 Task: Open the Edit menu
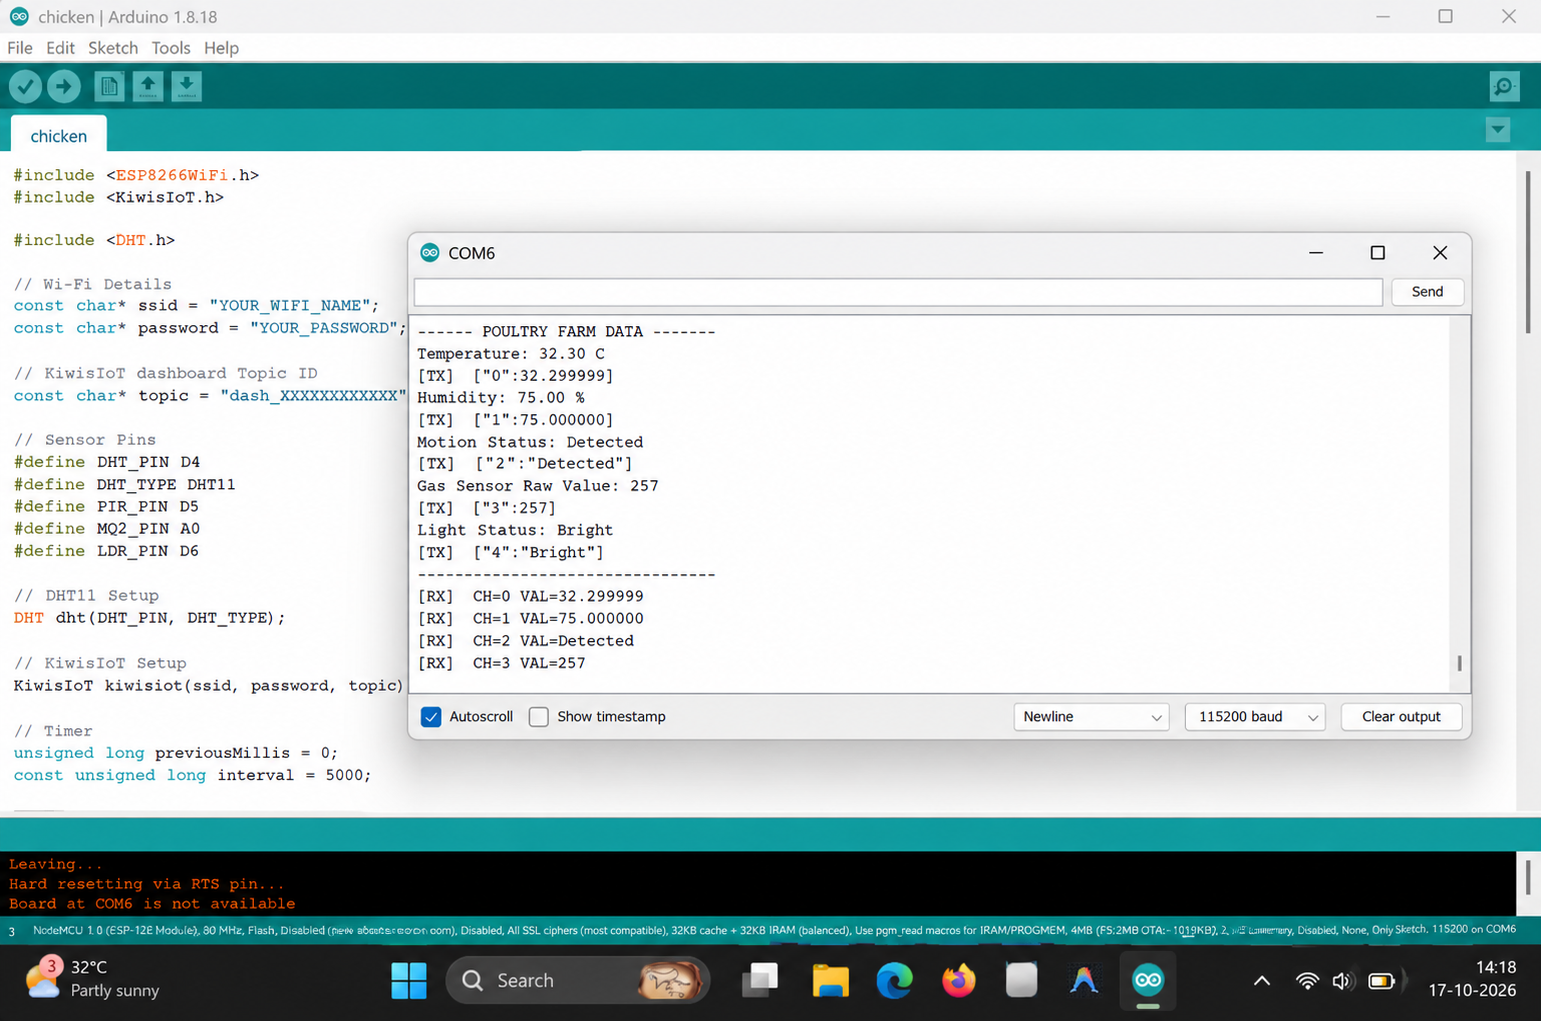60,48
